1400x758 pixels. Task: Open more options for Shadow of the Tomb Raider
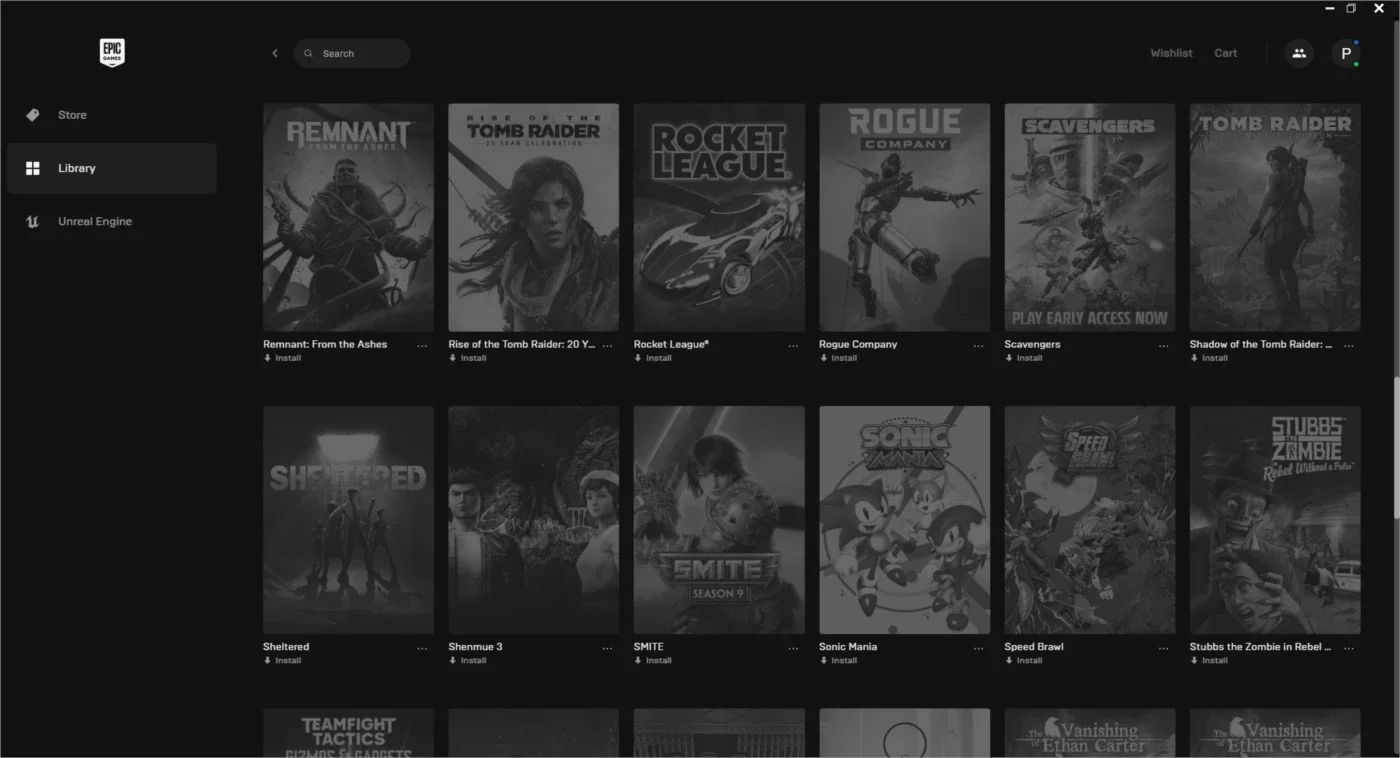click(1349, 346)
